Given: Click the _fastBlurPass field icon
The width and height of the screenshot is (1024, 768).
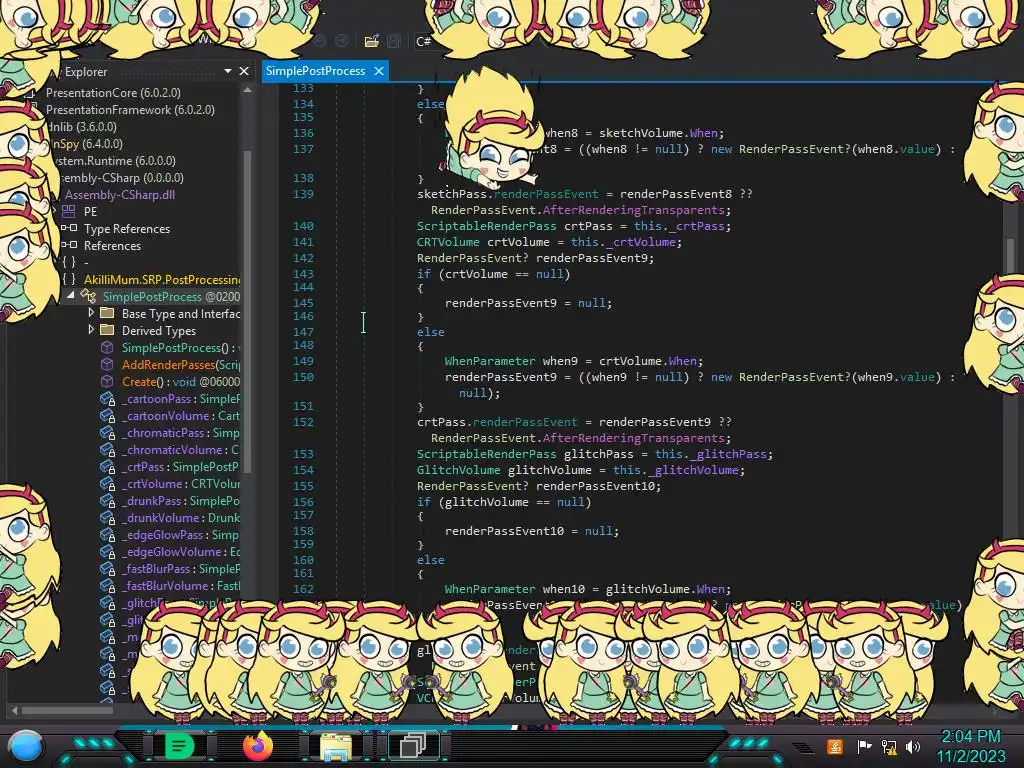Looking at the screenshot, I should coord(107,568).
